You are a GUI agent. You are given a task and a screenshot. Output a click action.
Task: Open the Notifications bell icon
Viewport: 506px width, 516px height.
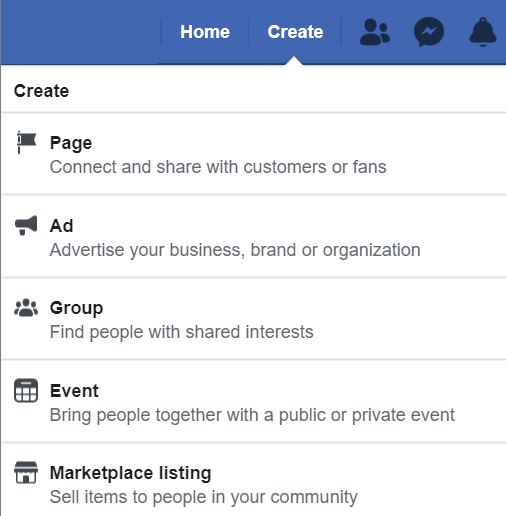pos(483,32)
